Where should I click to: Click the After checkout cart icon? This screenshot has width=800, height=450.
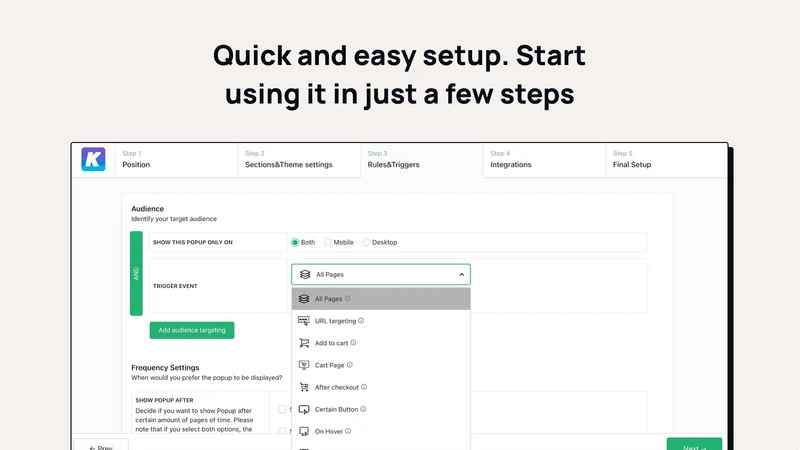(304, 387)
